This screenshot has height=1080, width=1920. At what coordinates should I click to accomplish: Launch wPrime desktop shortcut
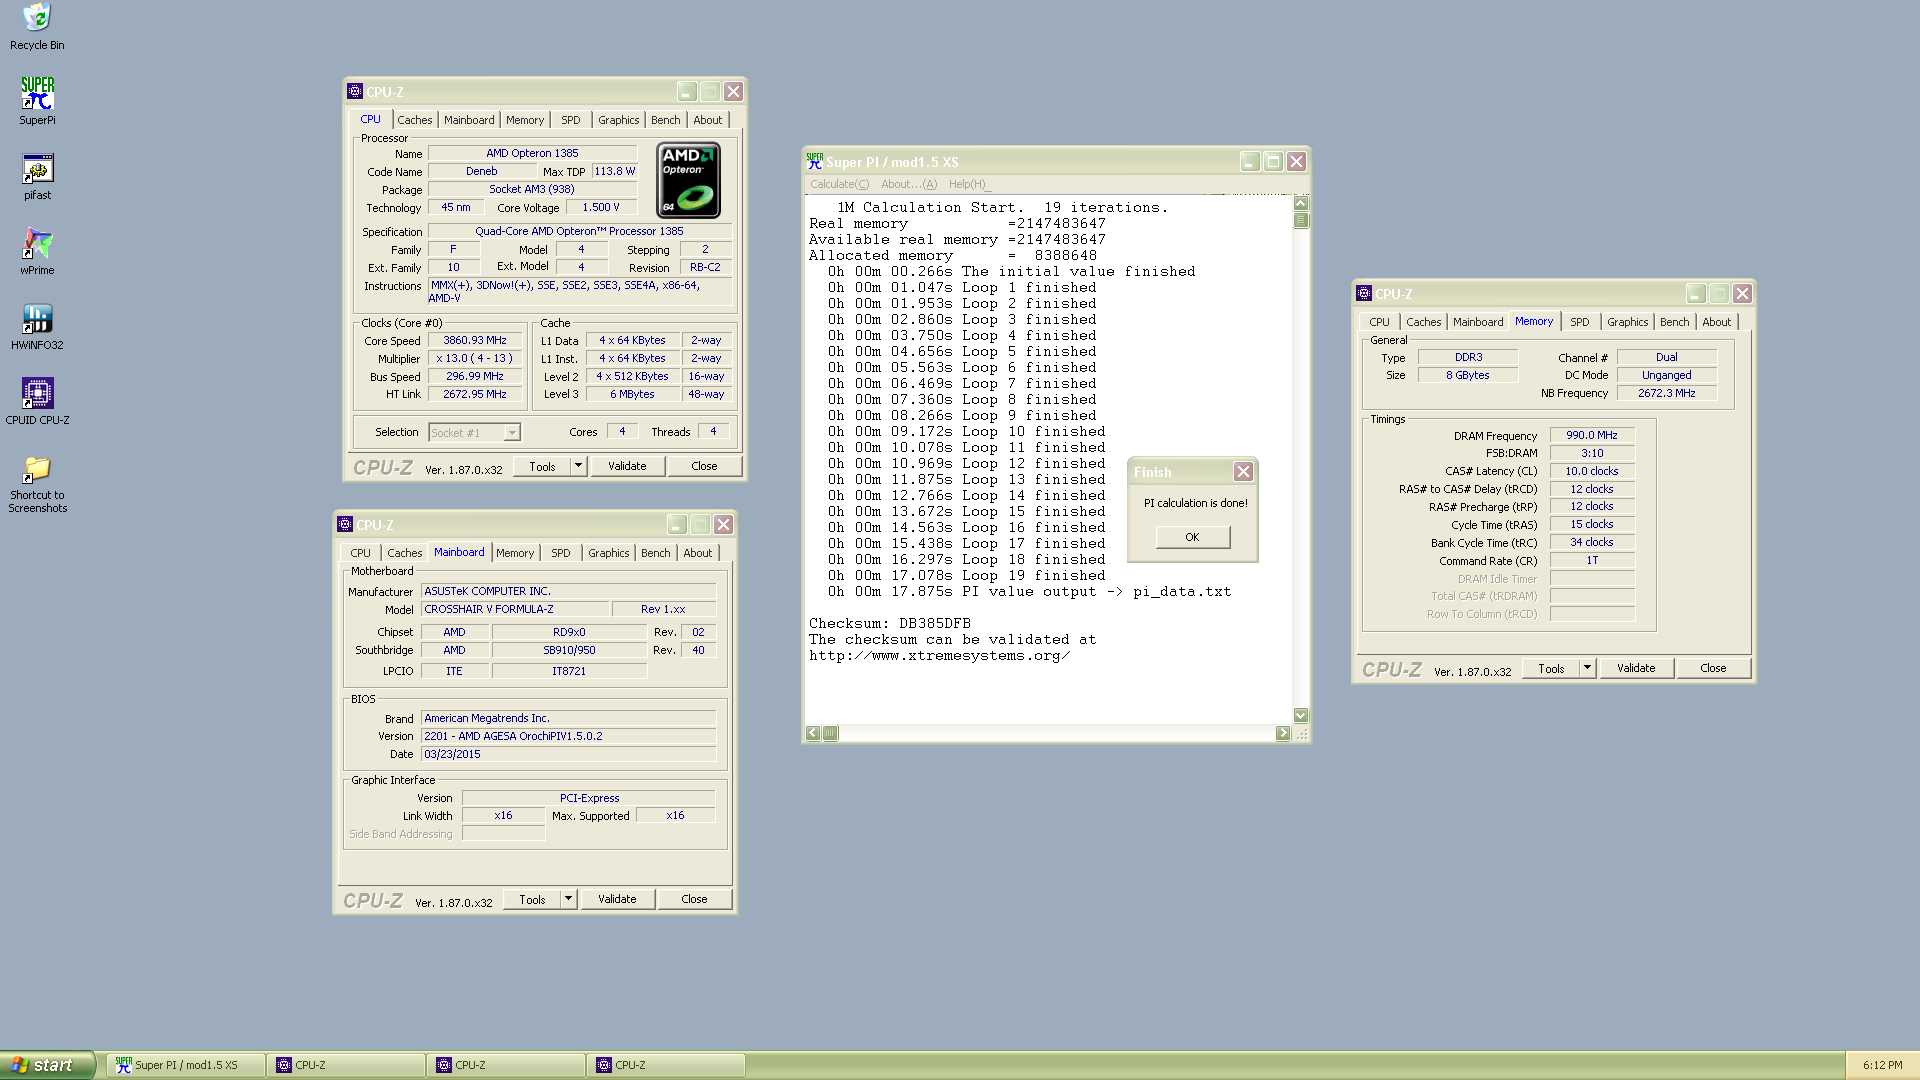click(37, 251)
